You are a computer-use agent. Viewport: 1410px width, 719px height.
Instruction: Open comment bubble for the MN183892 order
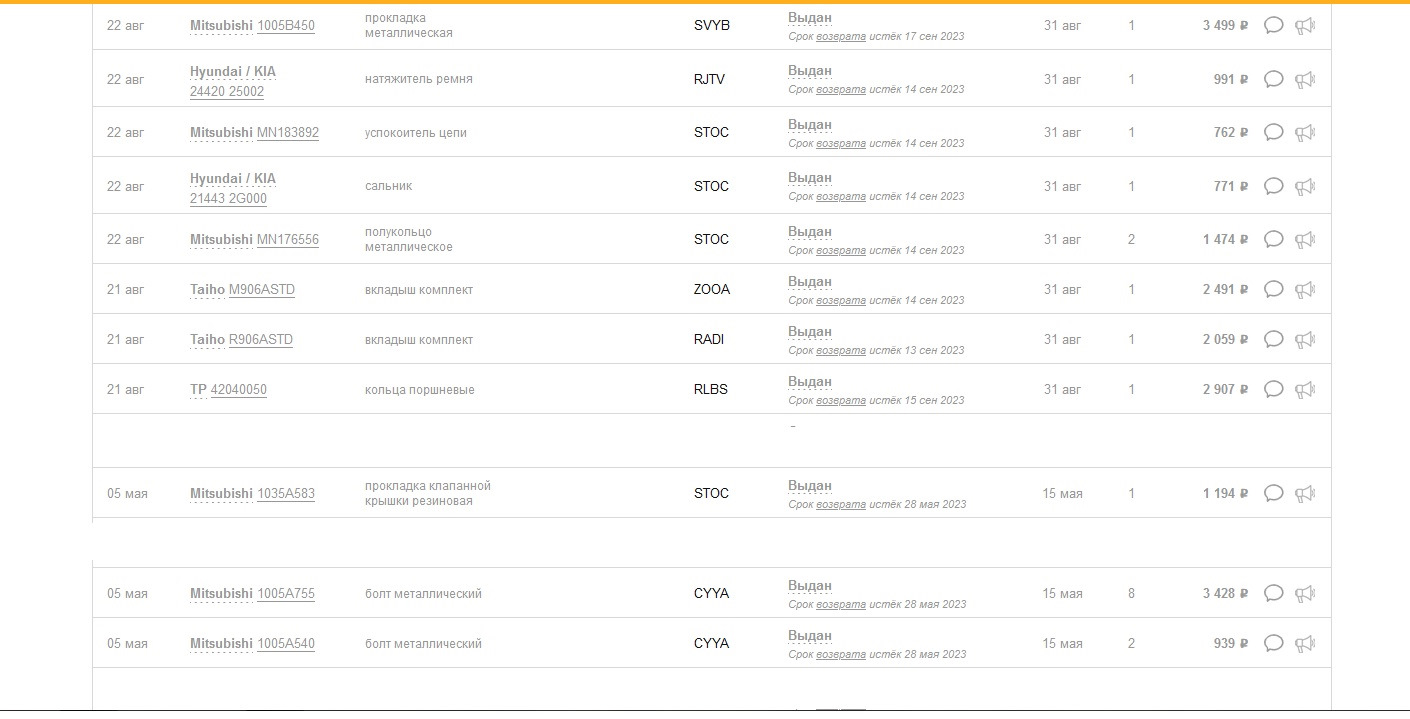[x=1273, y=132]
